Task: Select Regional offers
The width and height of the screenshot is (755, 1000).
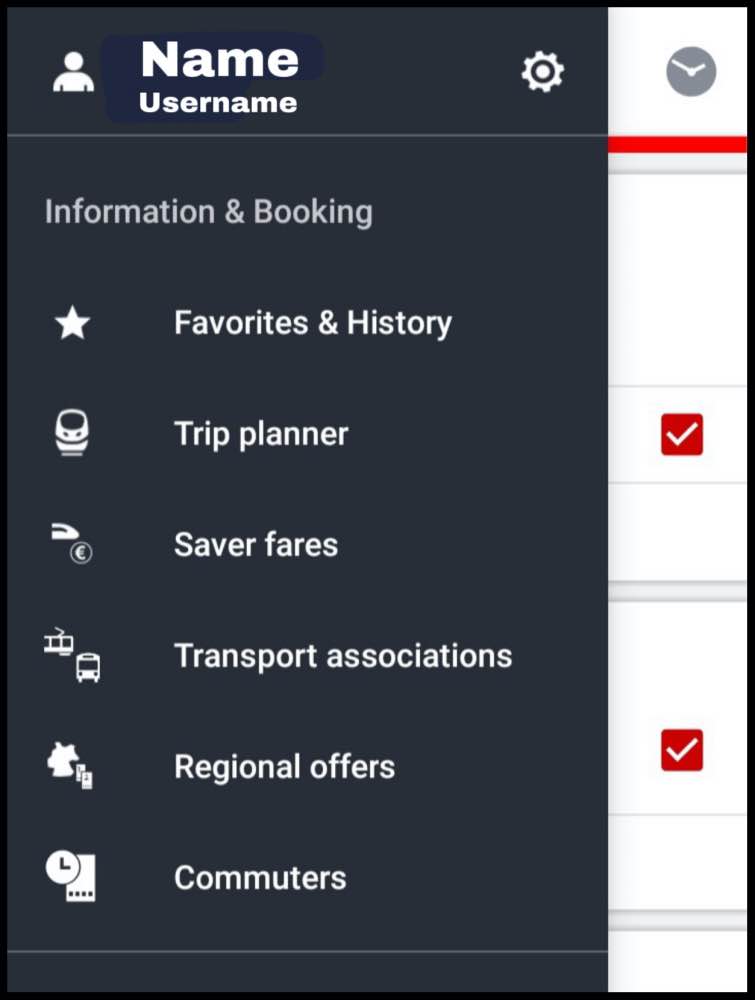Action: click(x=284, y=767)
